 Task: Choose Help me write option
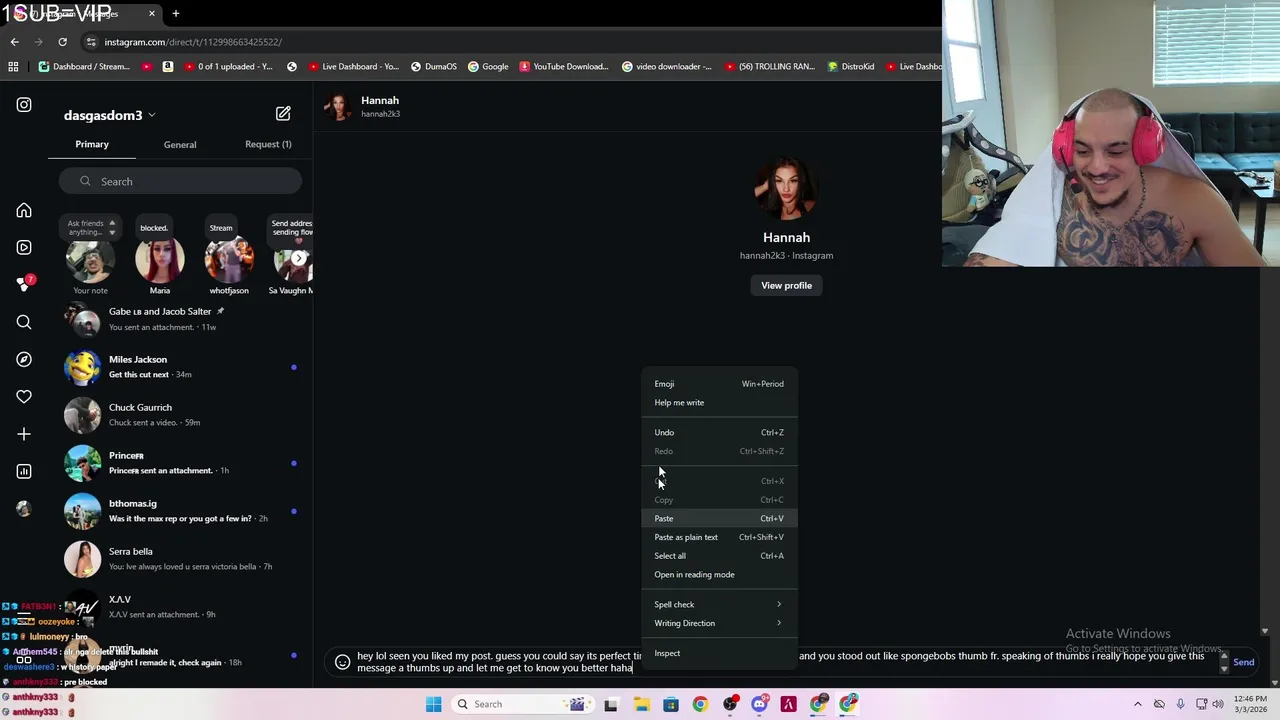(719, 402)
